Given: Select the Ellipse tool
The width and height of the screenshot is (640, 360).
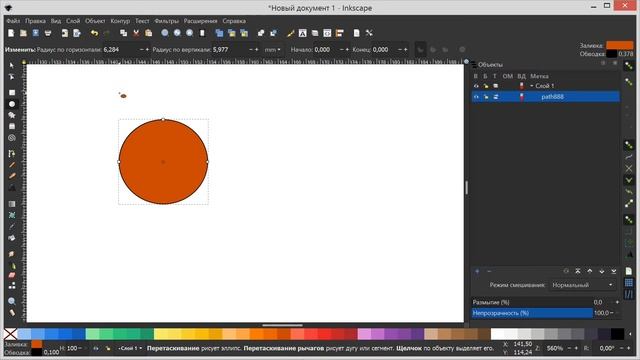Looking at the screenshot, I should click(12, 104).
